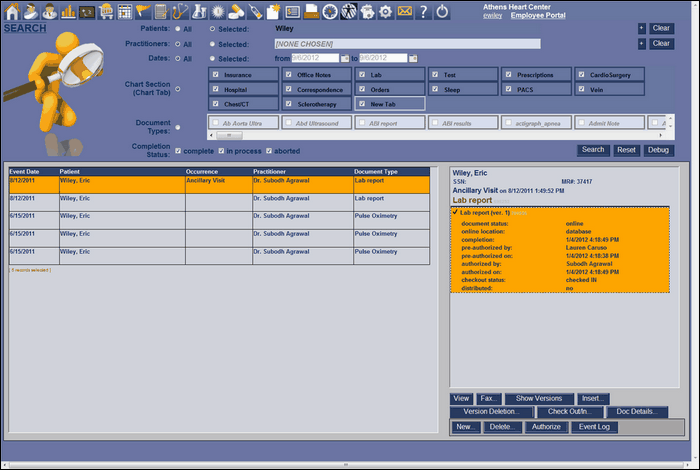This screenshot has height=470, width=700.
Task: Click the Event Log button
Action: 594,427
